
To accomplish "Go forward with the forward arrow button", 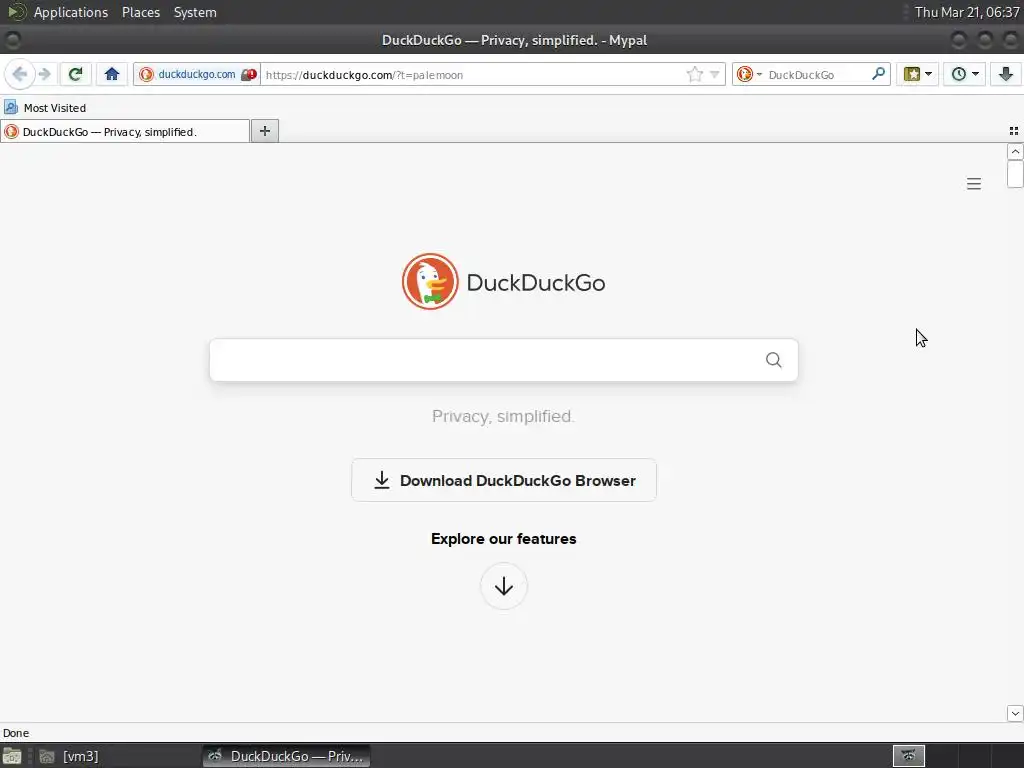I will [44, 74].
